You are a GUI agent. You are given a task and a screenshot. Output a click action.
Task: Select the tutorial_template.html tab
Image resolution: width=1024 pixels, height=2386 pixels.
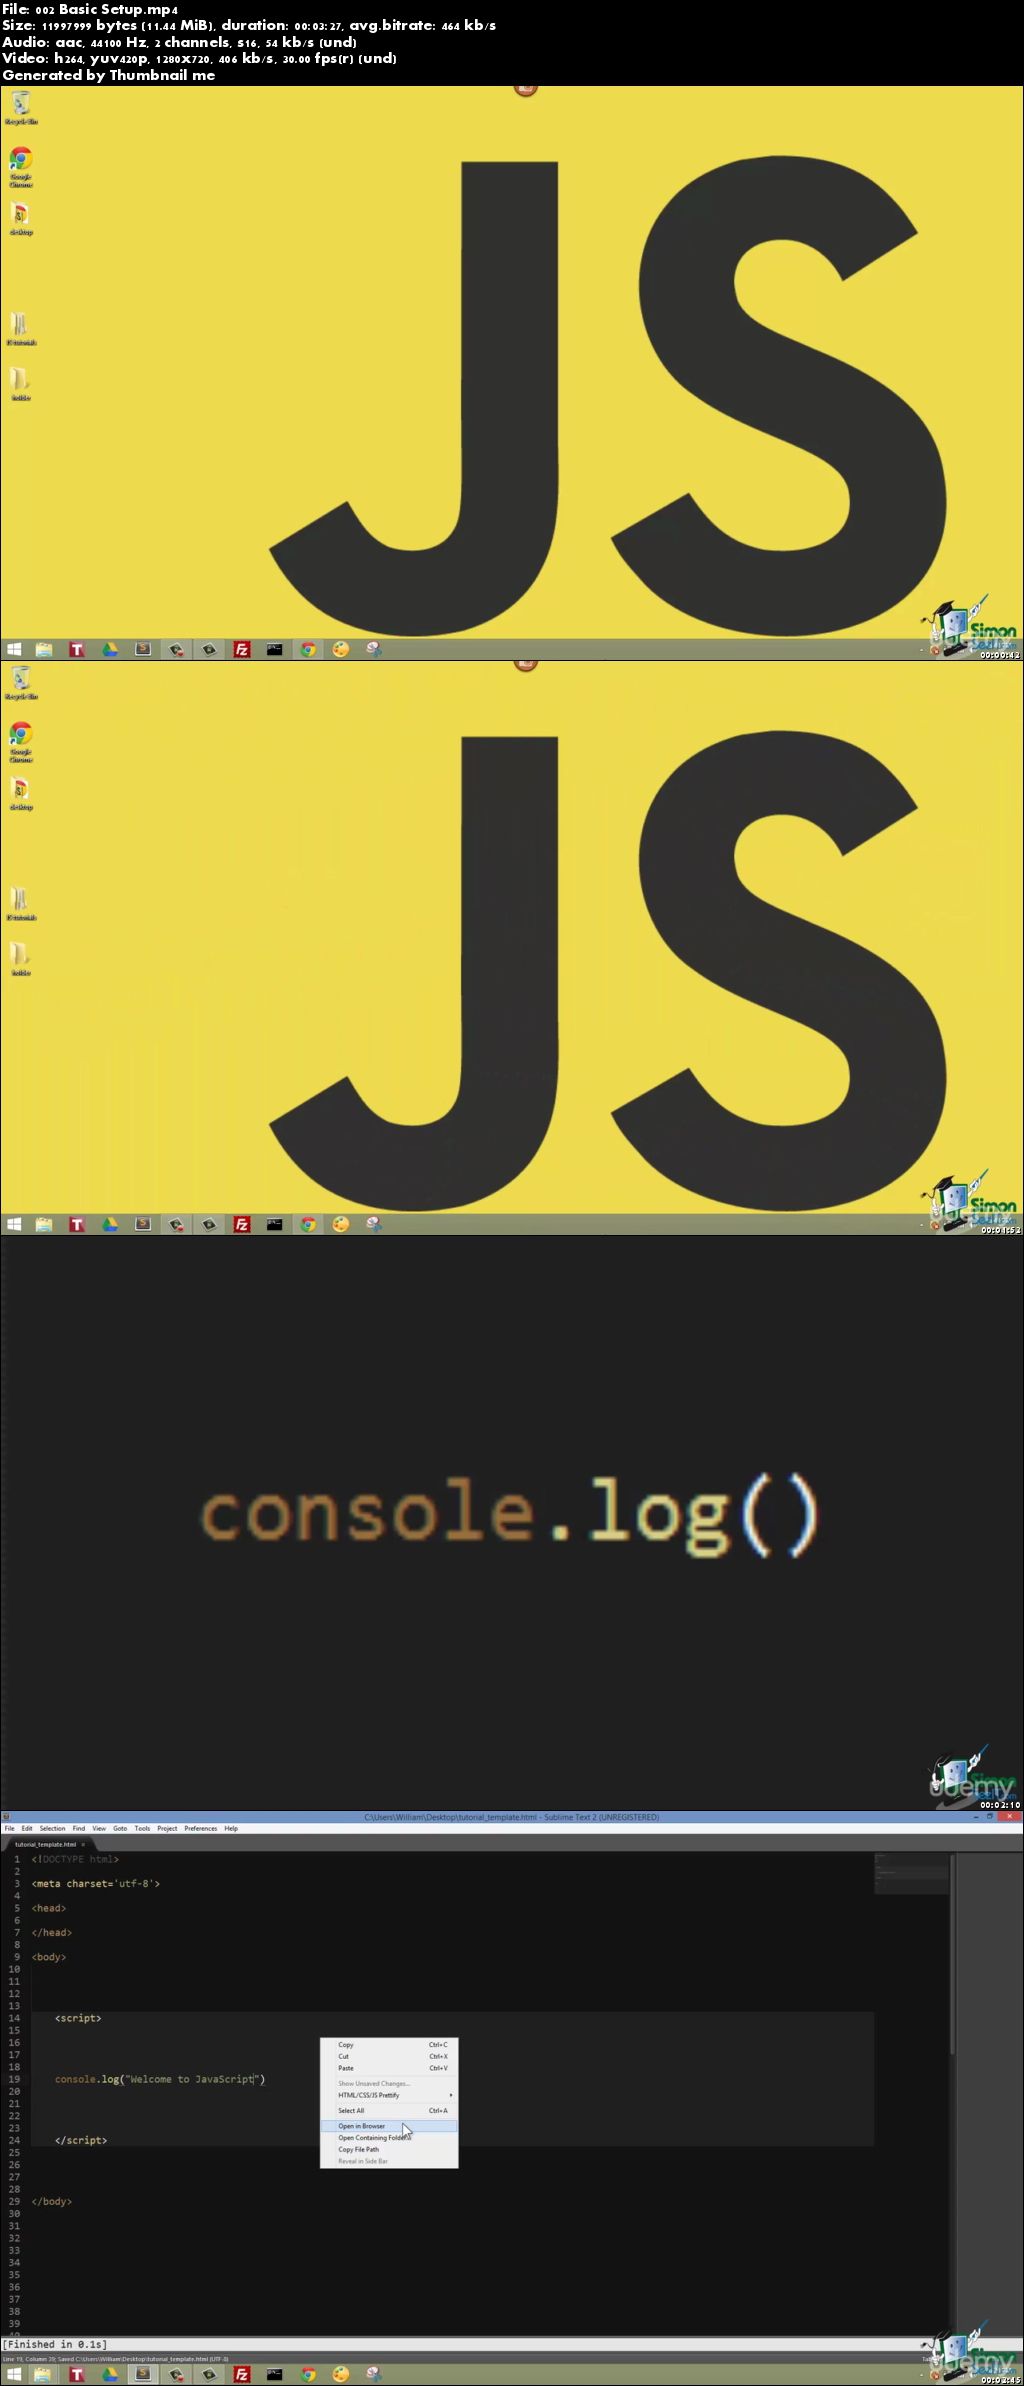[x=46, y=1844]
